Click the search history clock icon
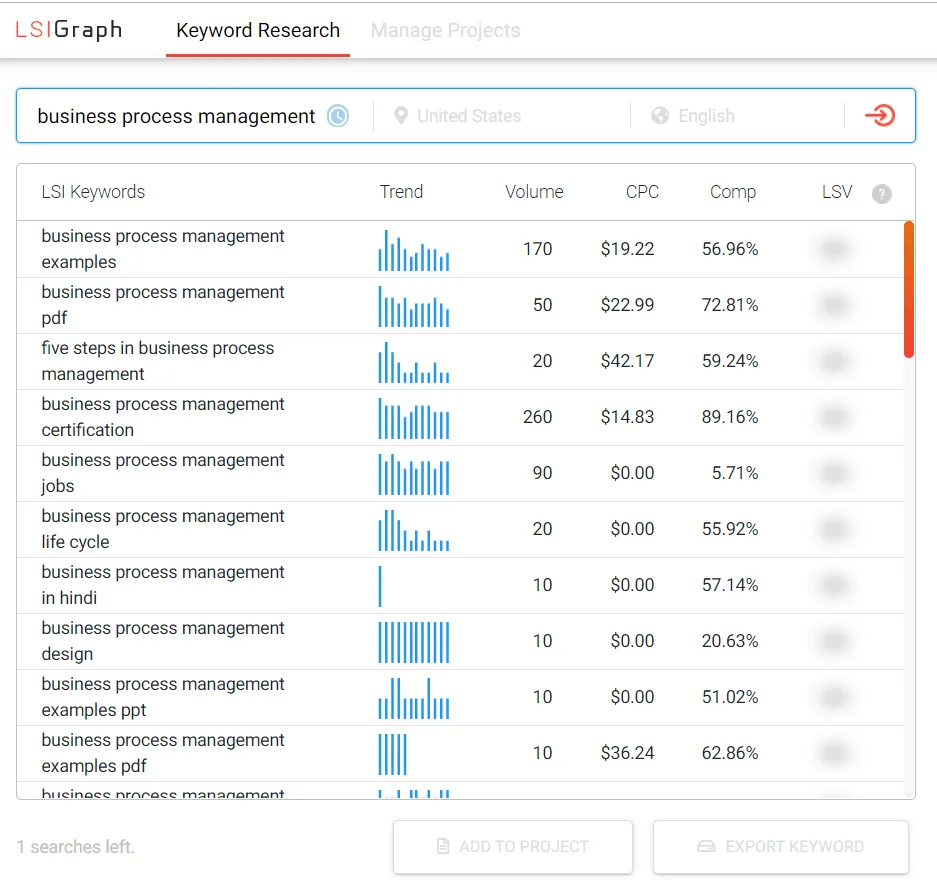 (x=338, y=116)
